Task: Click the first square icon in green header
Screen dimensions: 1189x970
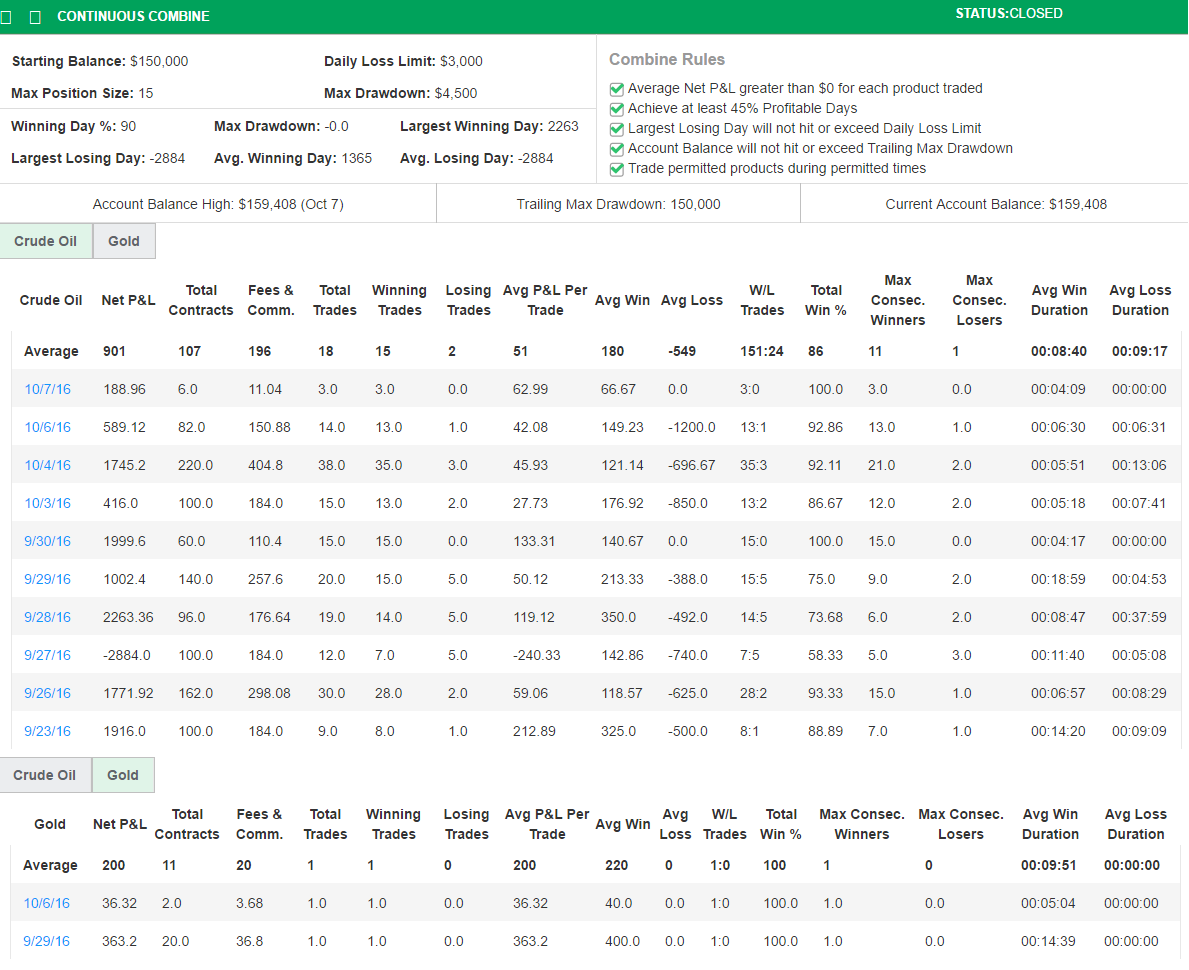Action: (x=11, y=17)
